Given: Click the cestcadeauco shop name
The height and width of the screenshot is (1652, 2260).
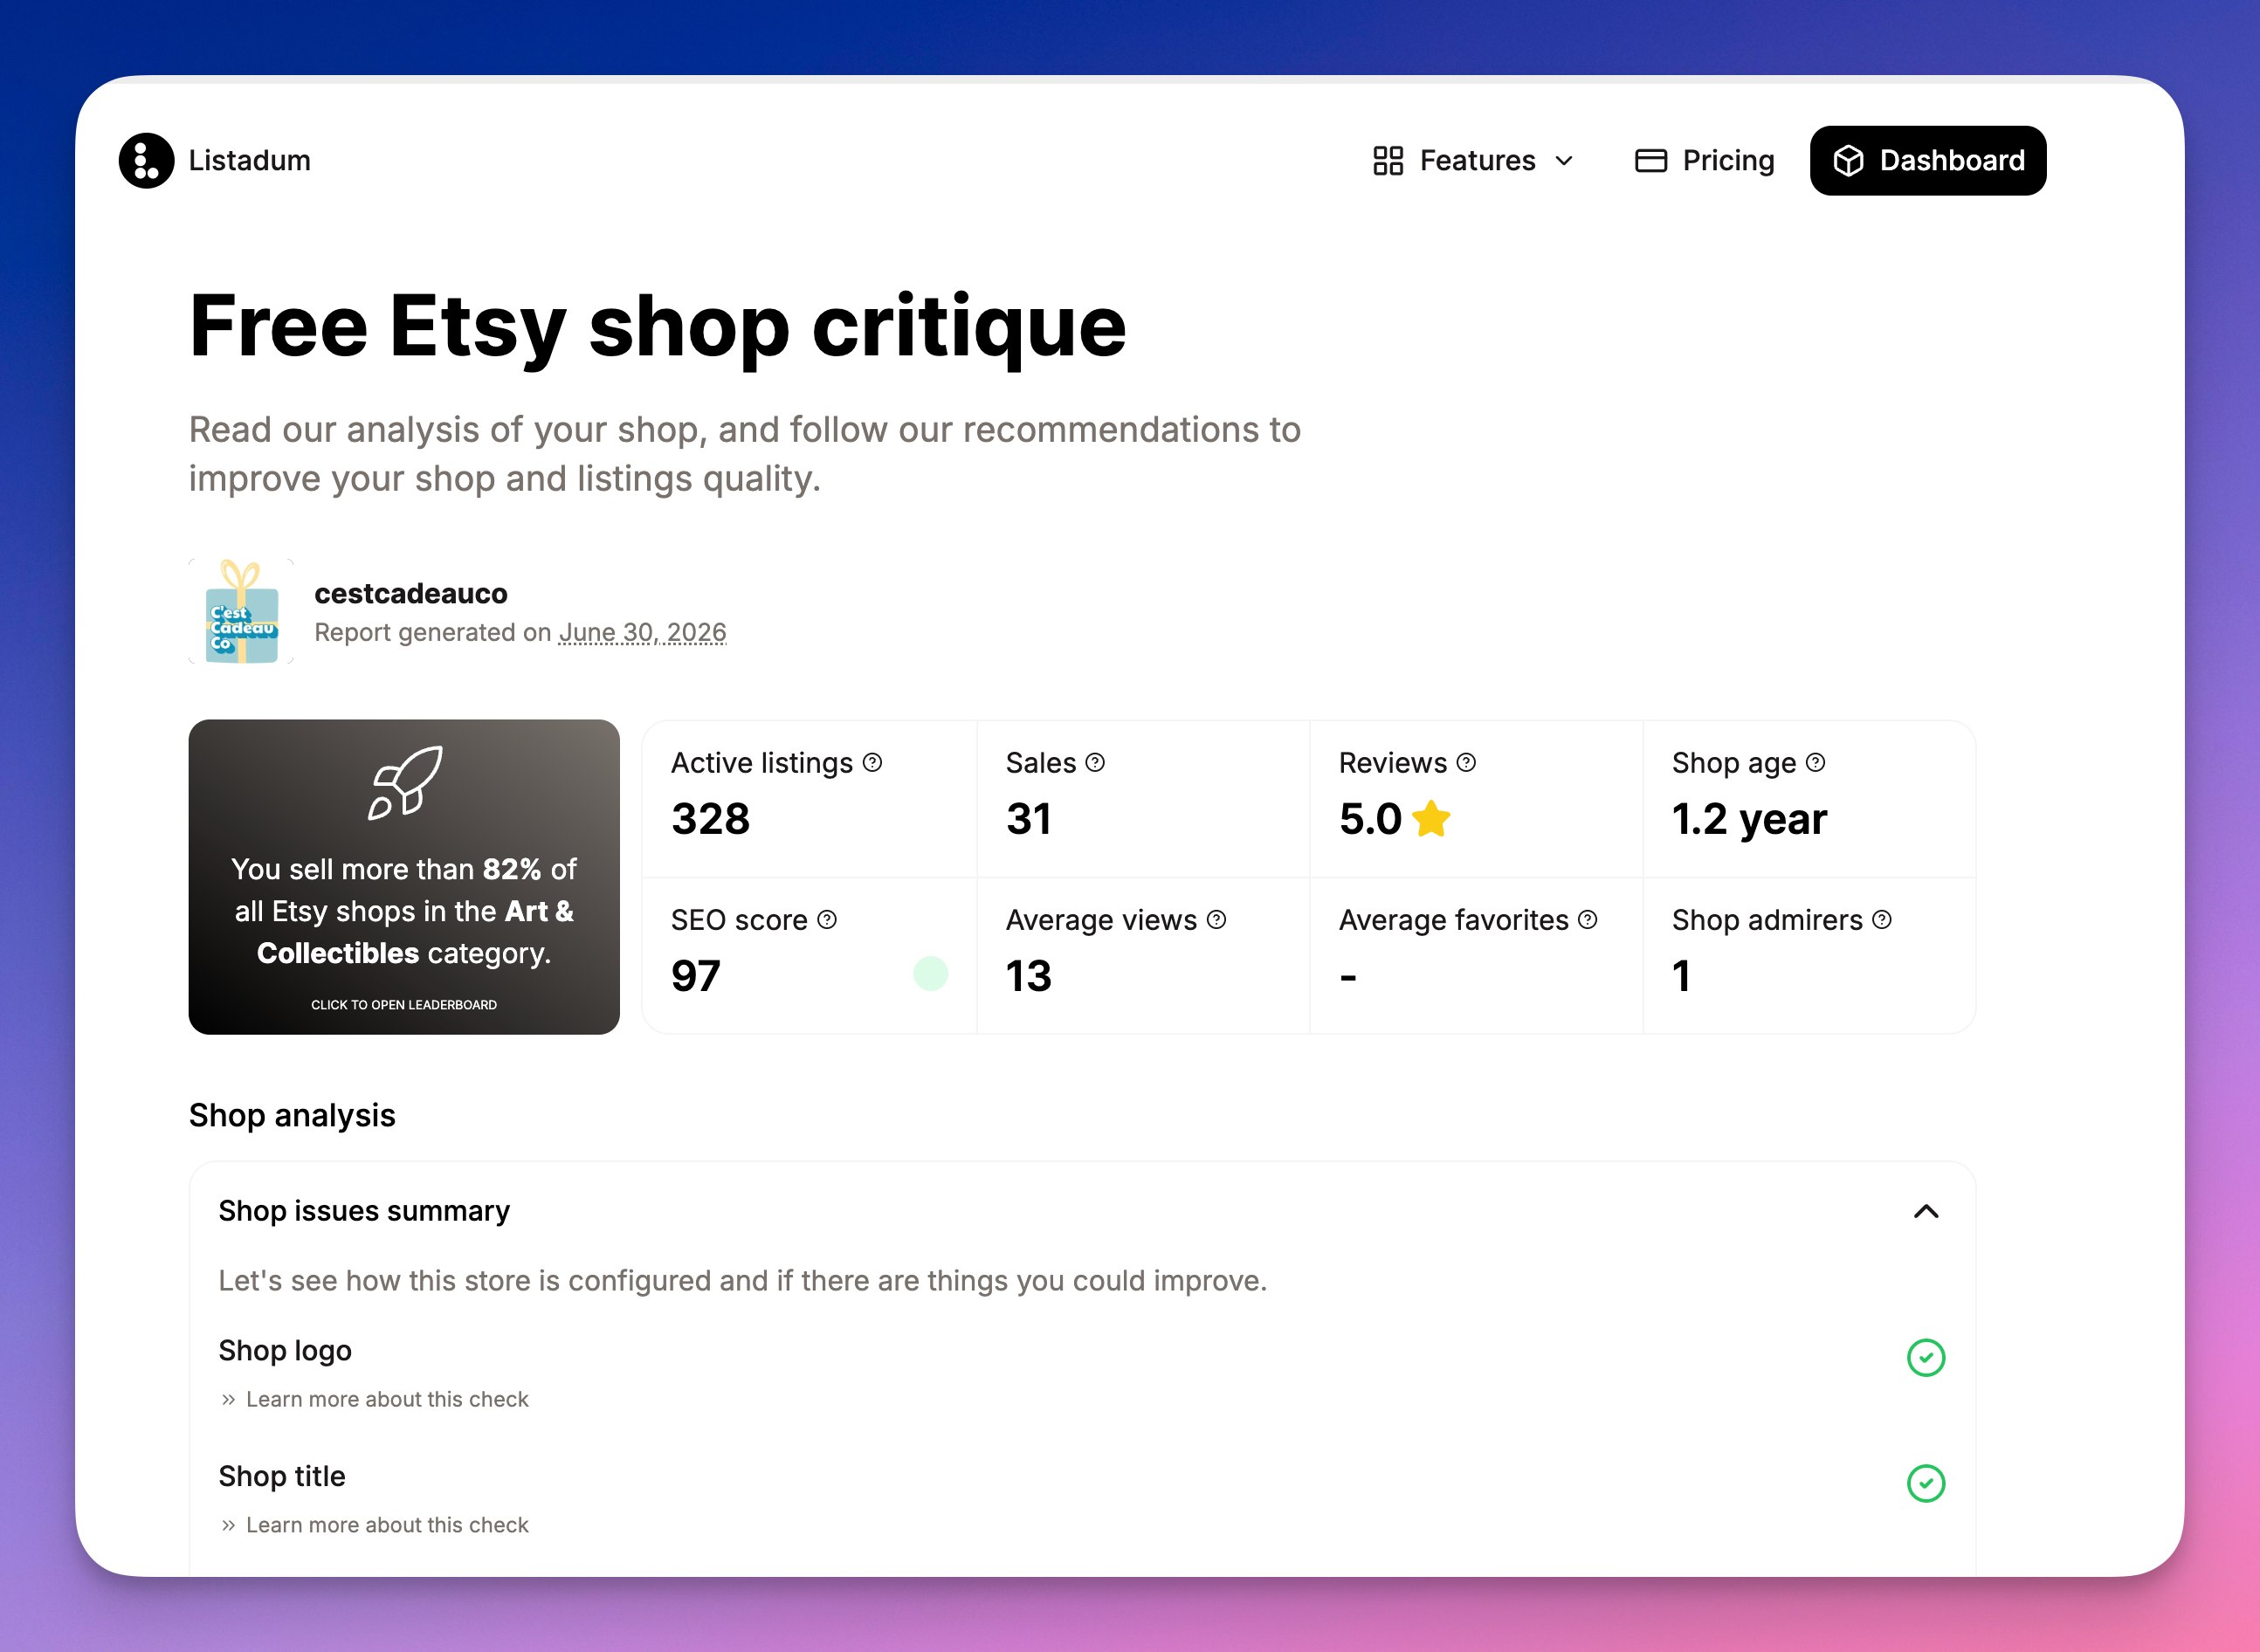Looking at the screenshot, I should [411, 593].
